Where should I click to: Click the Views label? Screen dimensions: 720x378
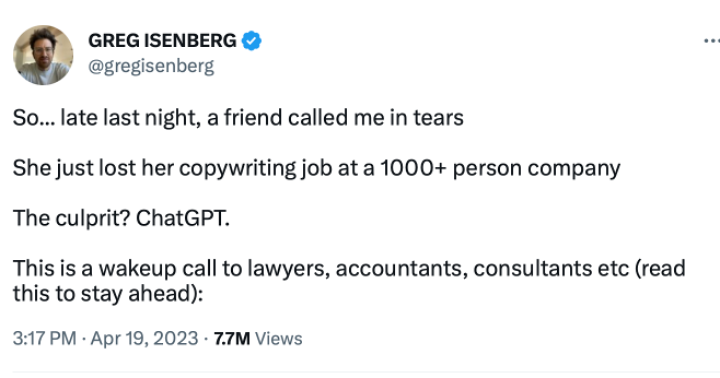point(279,339)
